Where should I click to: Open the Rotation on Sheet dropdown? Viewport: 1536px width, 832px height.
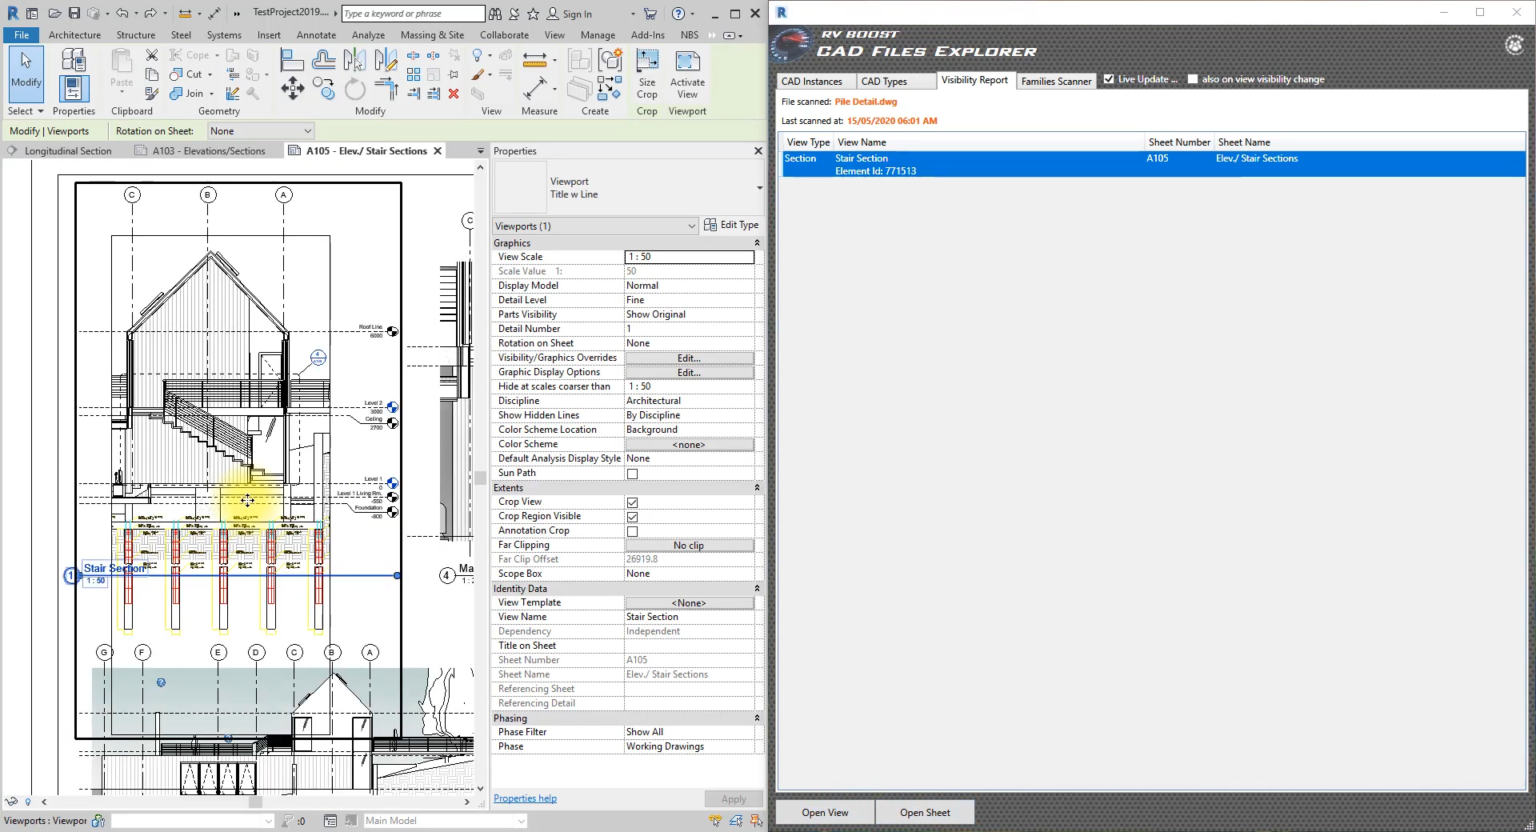click(x=261, y=131)
